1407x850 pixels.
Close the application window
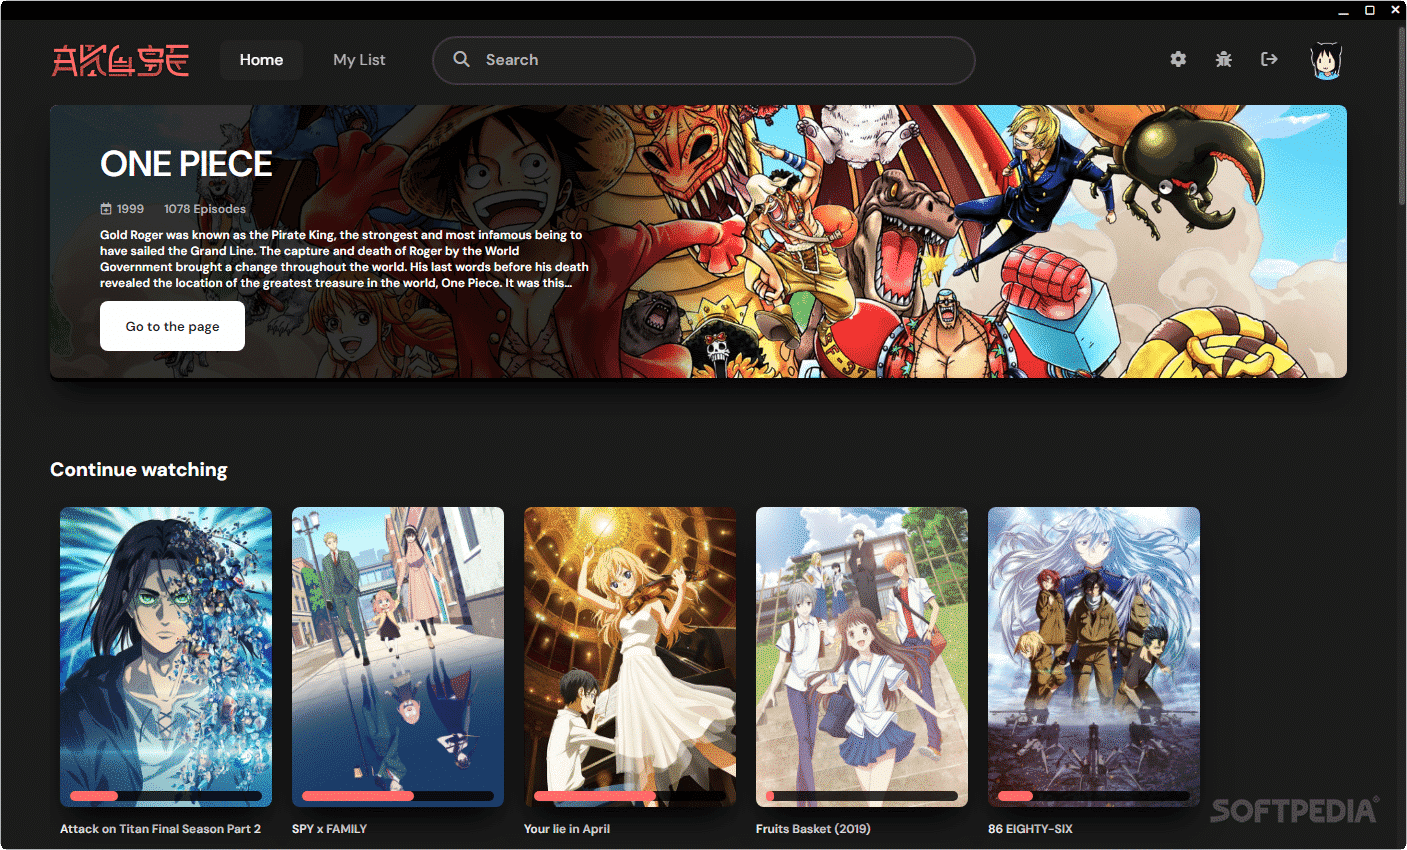click(x=1395, y=10)
